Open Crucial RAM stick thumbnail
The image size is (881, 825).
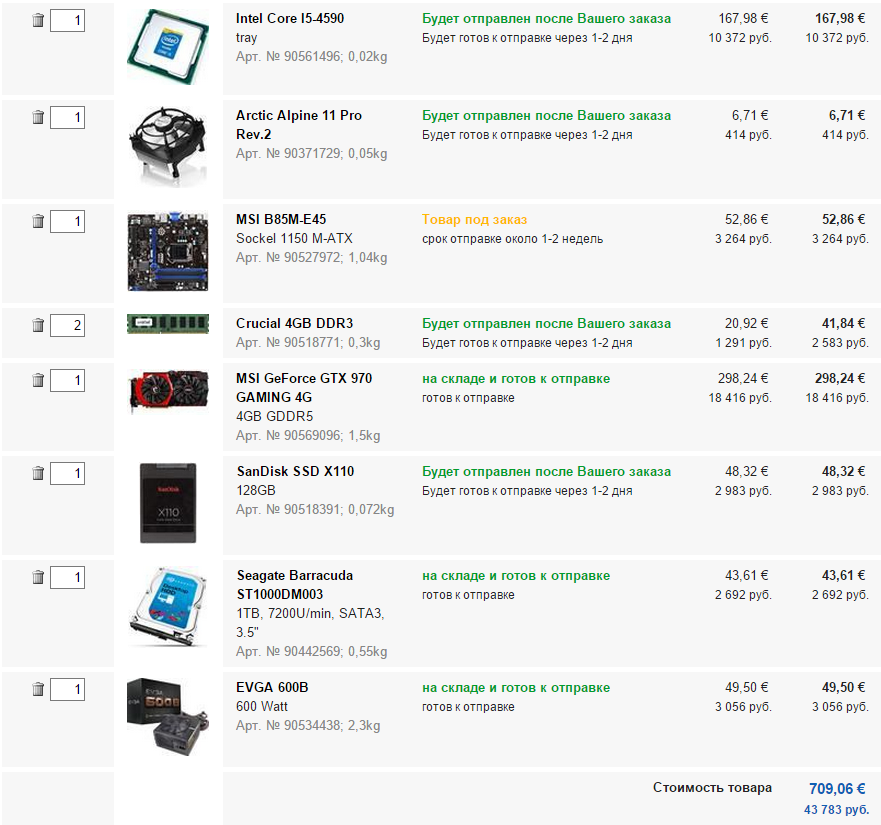pos(168,323)
